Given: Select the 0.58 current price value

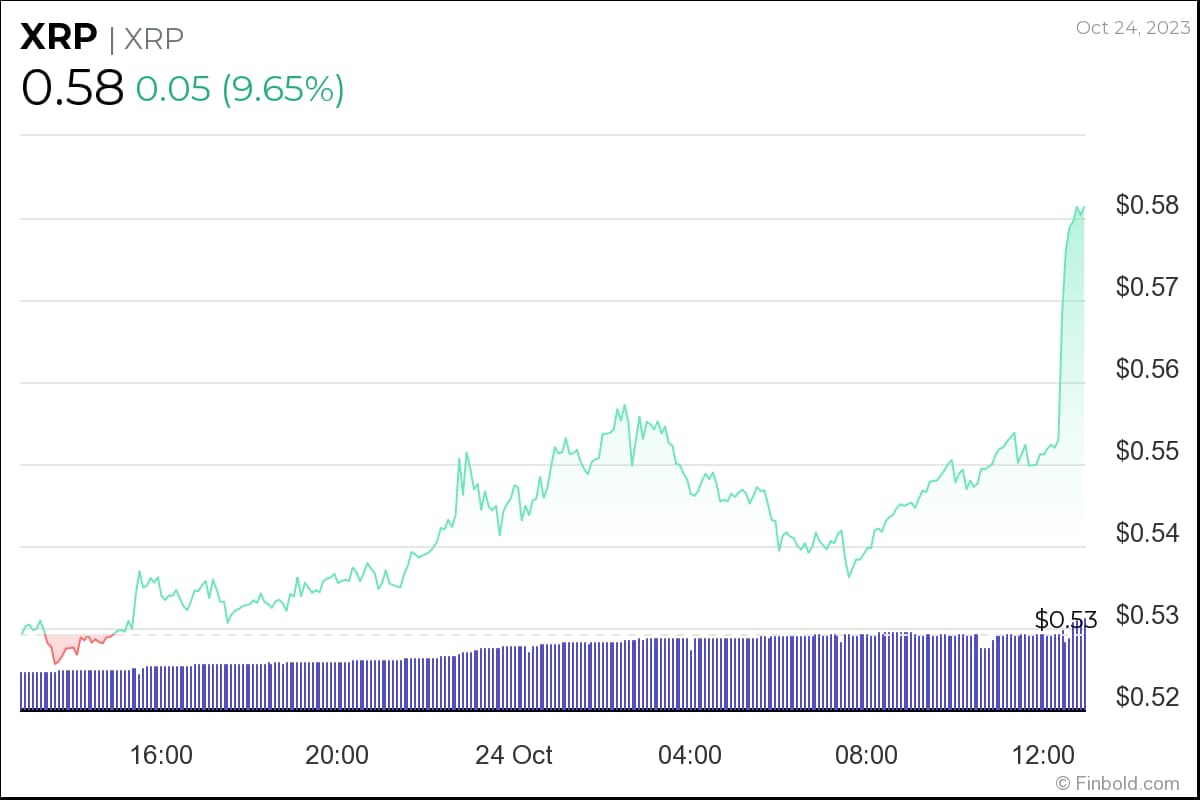Looking at the screenshot, I should [x=72, y=88].
